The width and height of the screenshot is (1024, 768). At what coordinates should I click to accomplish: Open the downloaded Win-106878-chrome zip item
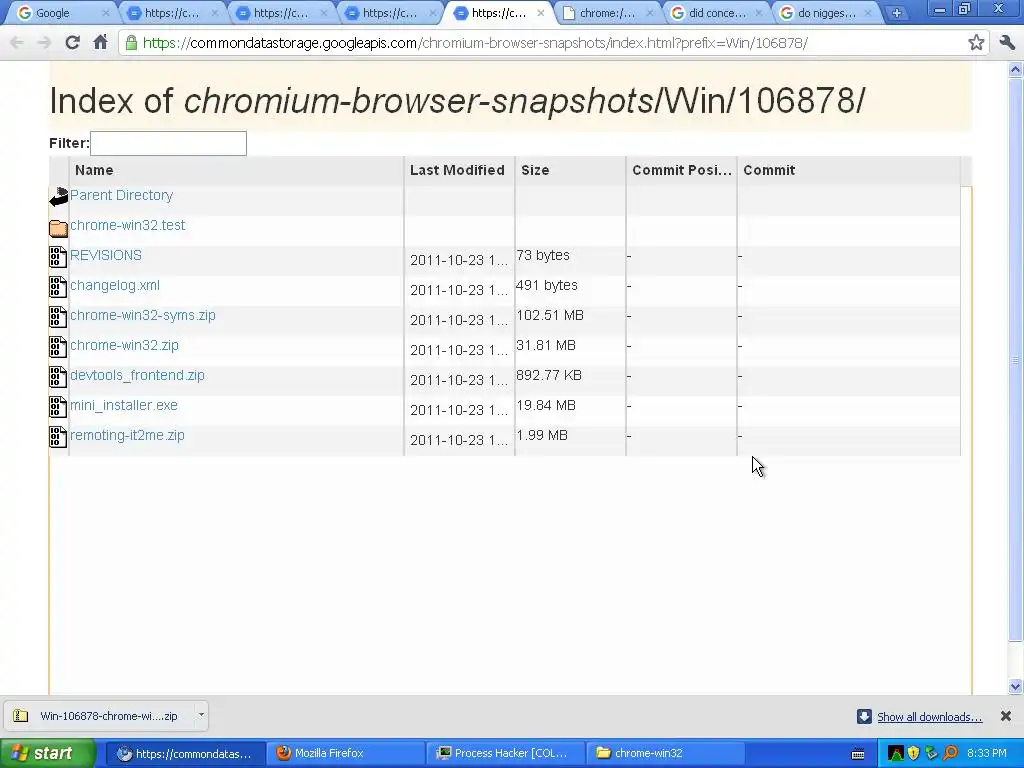pyautogui.click(x=99, y=716)
